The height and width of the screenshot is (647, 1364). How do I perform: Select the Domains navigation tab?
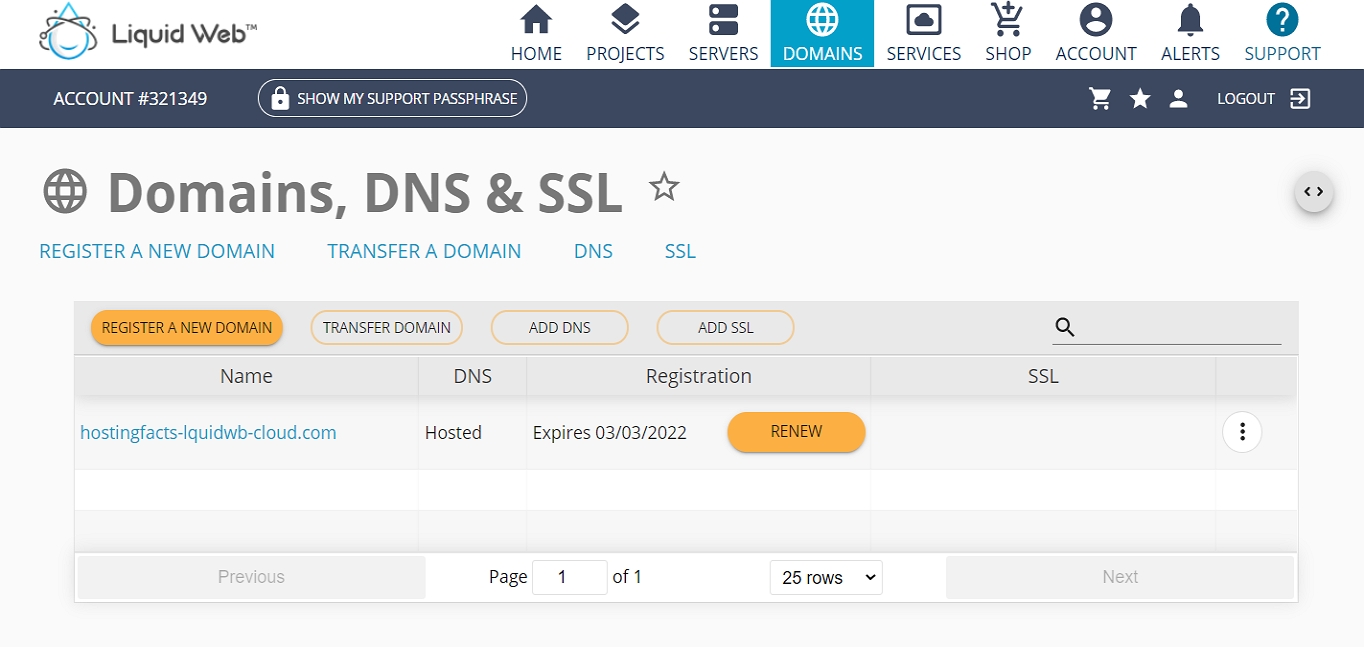coord(822,34)
